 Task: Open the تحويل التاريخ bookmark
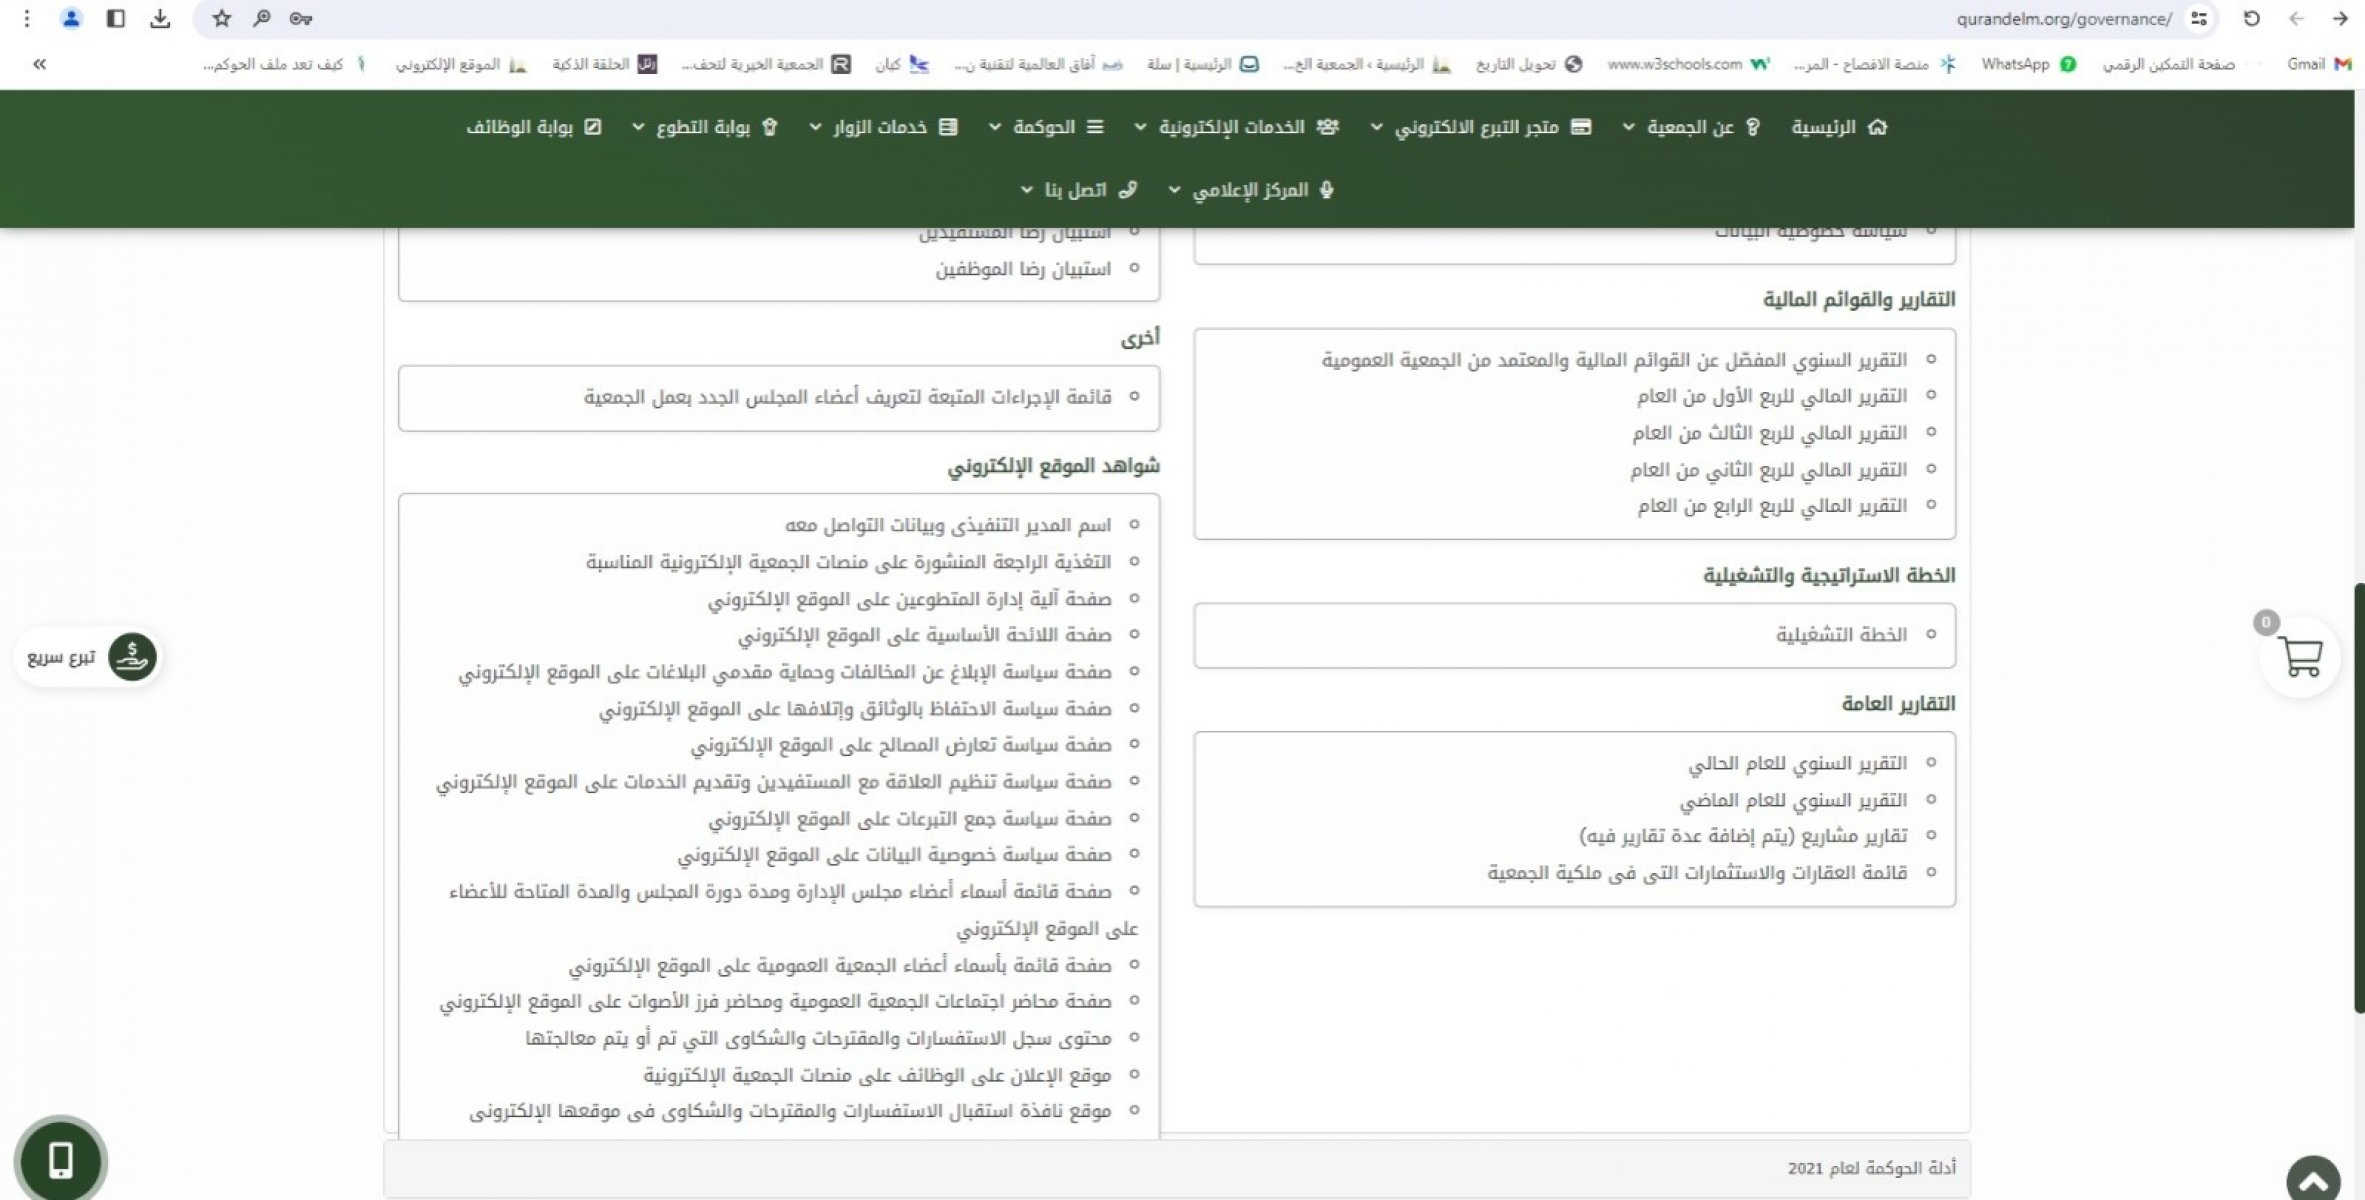[x=1529, y=64]
